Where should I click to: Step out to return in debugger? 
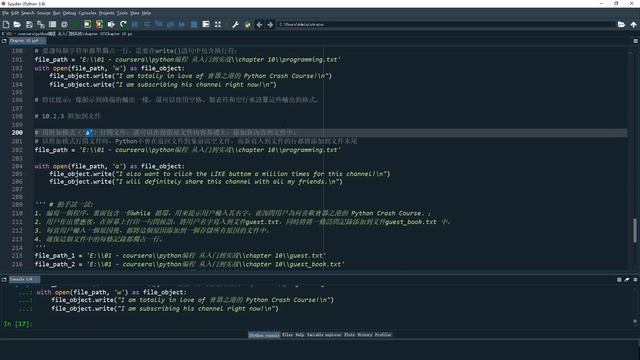click(170, 24)
